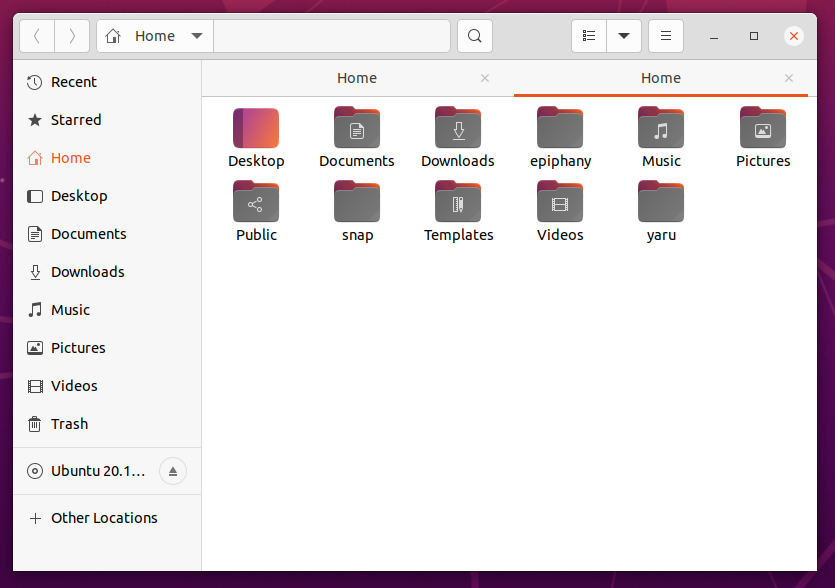Click the Trash bin icon in sidebar
Image resolution: width=835 pixels, height=588 pixels.
35,424
